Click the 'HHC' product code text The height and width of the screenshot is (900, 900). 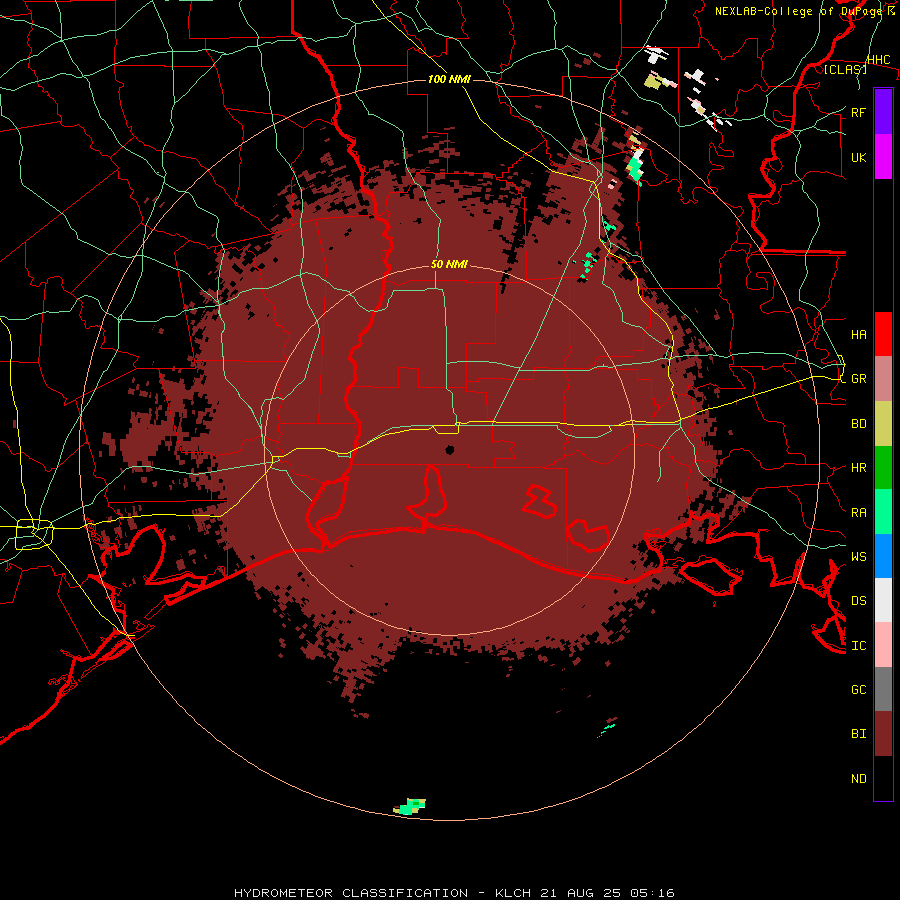click(878, 59)
